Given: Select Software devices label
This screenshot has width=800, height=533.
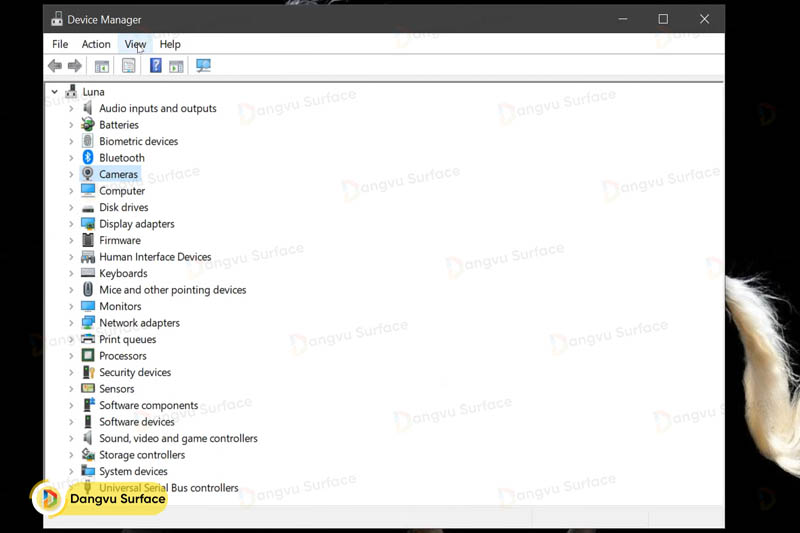Looking at the screenshot, I should 137,422.
